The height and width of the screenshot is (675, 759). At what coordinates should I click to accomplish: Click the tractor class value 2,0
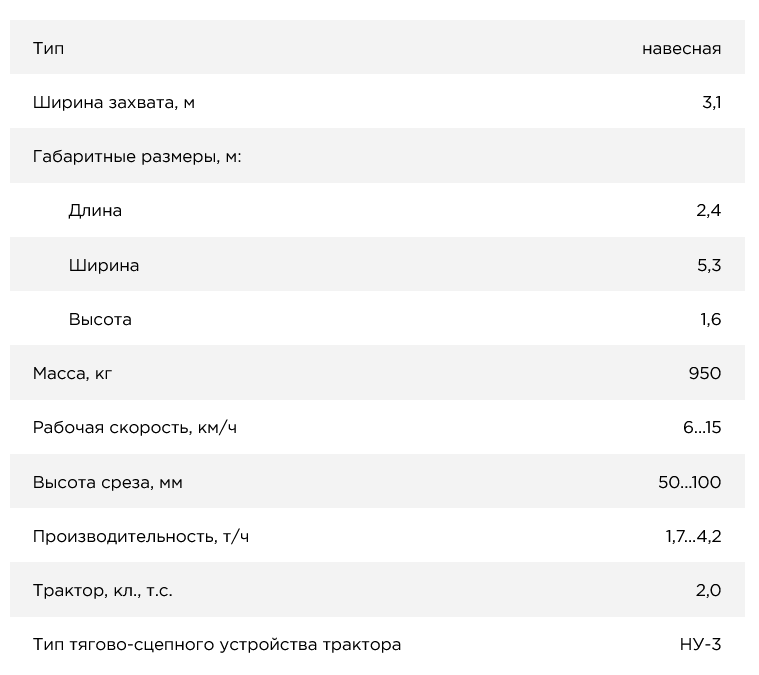point(708,590)
